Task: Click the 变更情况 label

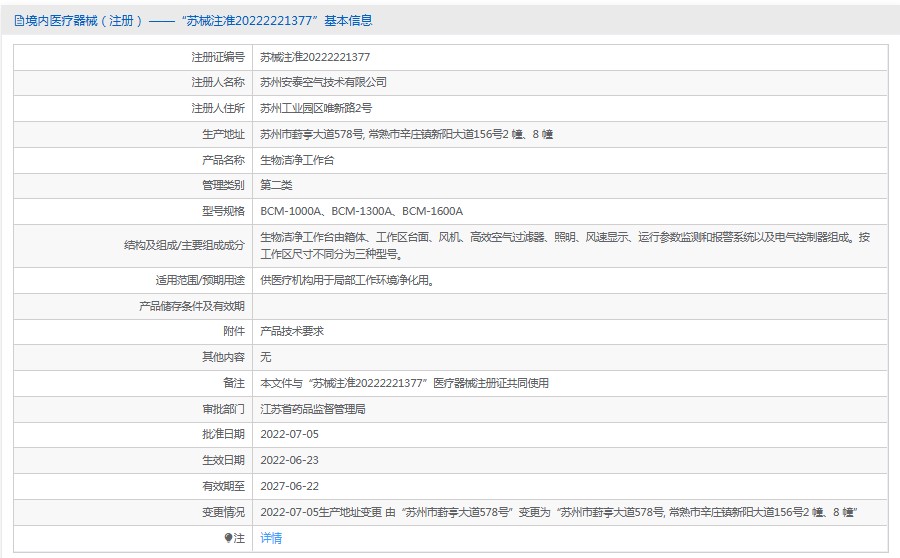Action: point(223,512)
